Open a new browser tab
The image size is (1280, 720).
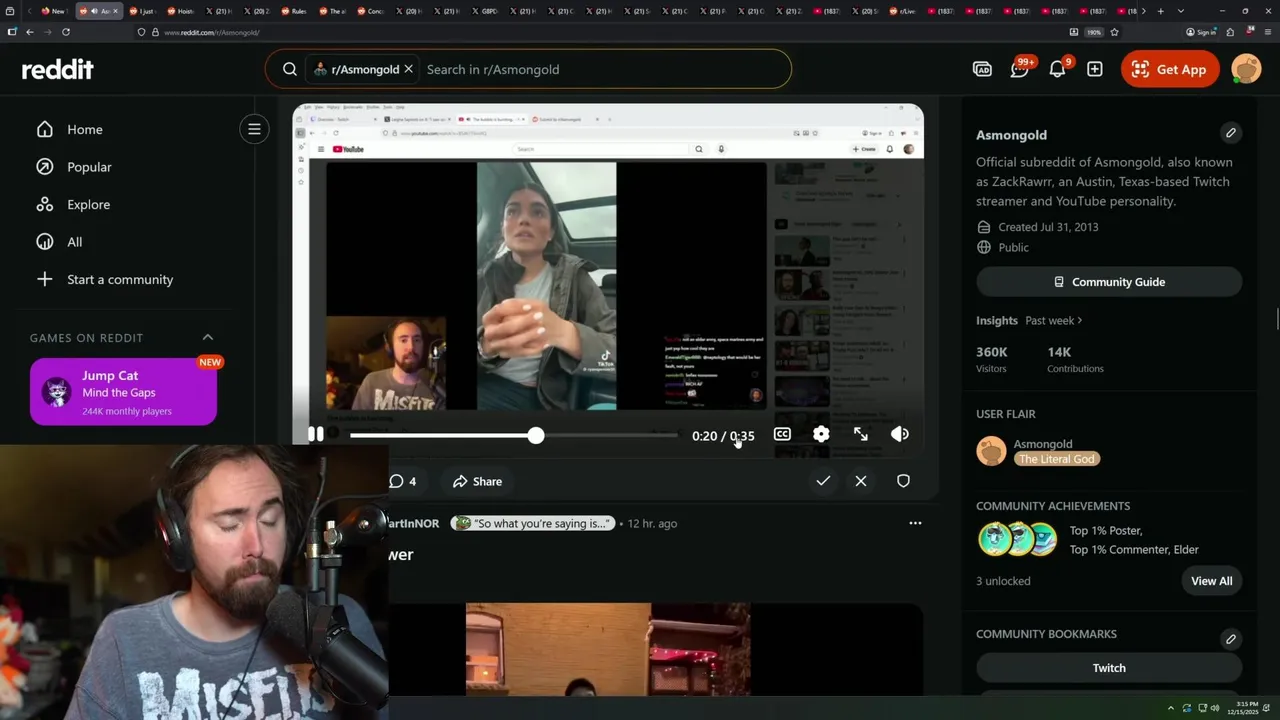click(1160, 11)
